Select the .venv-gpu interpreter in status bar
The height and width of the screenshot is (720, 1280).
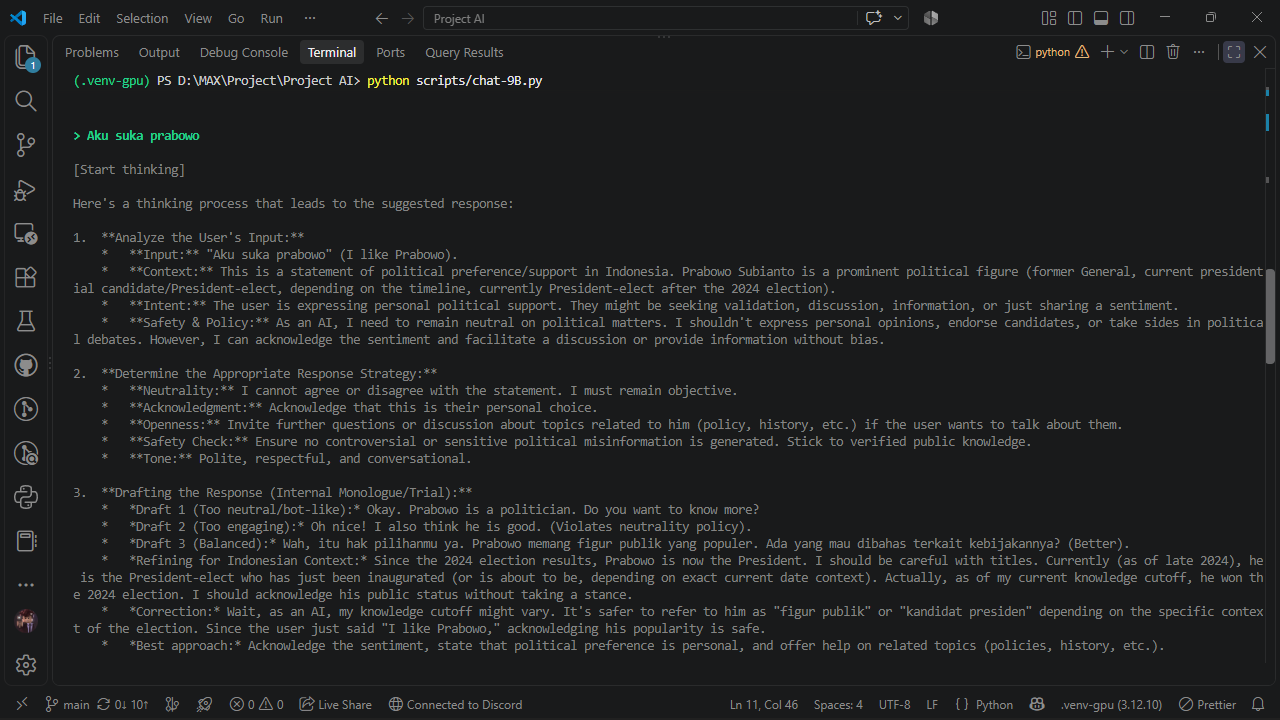(1111, 704)
